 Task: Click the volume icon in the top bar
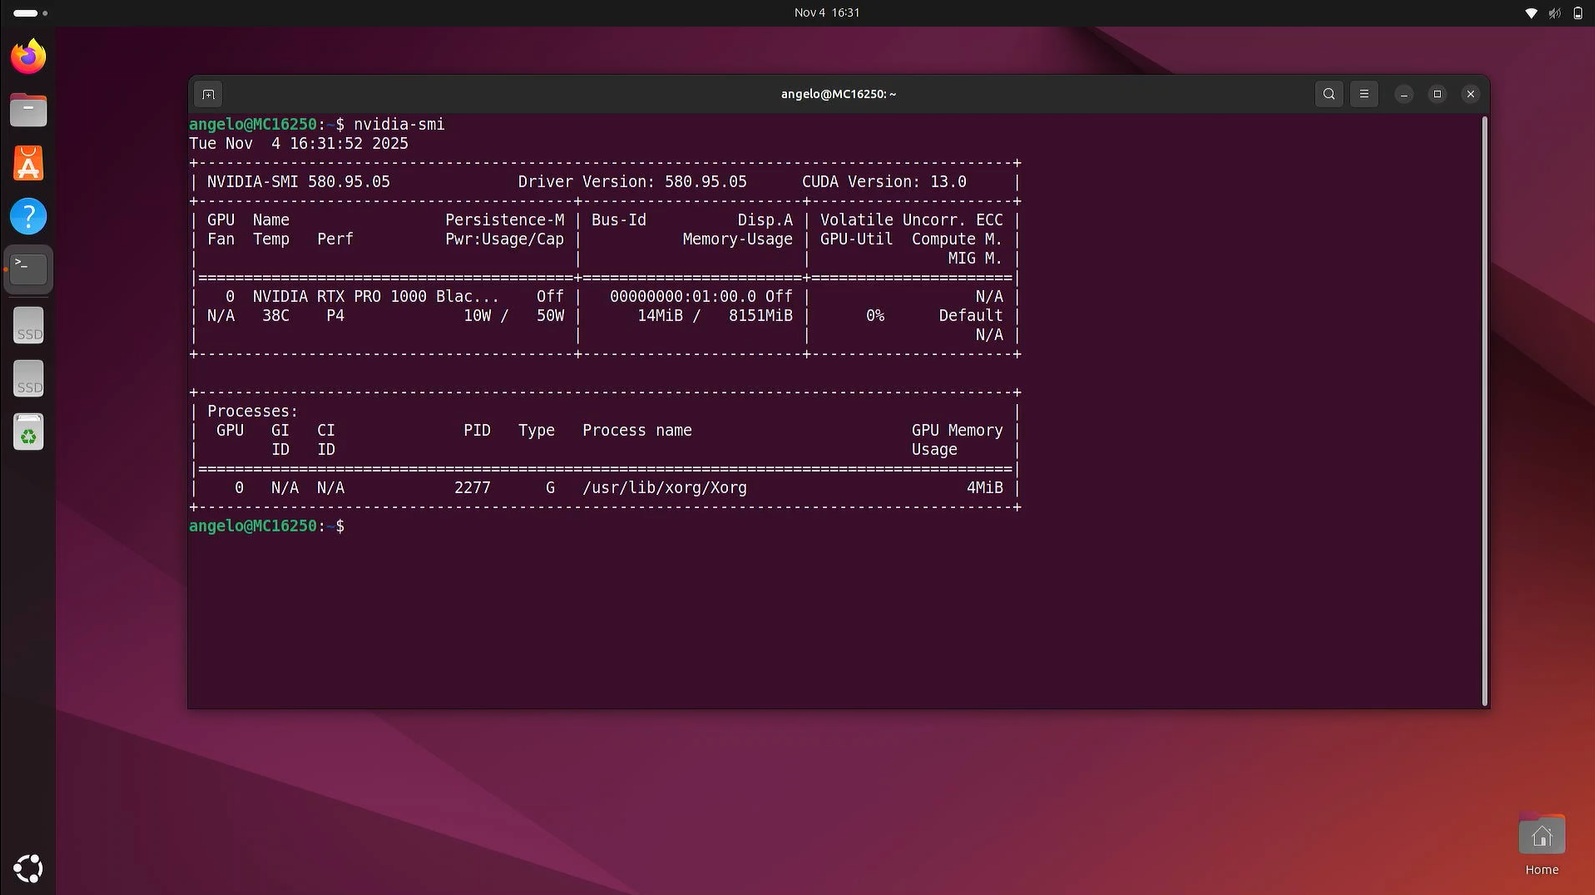(x=1554, y=13)
